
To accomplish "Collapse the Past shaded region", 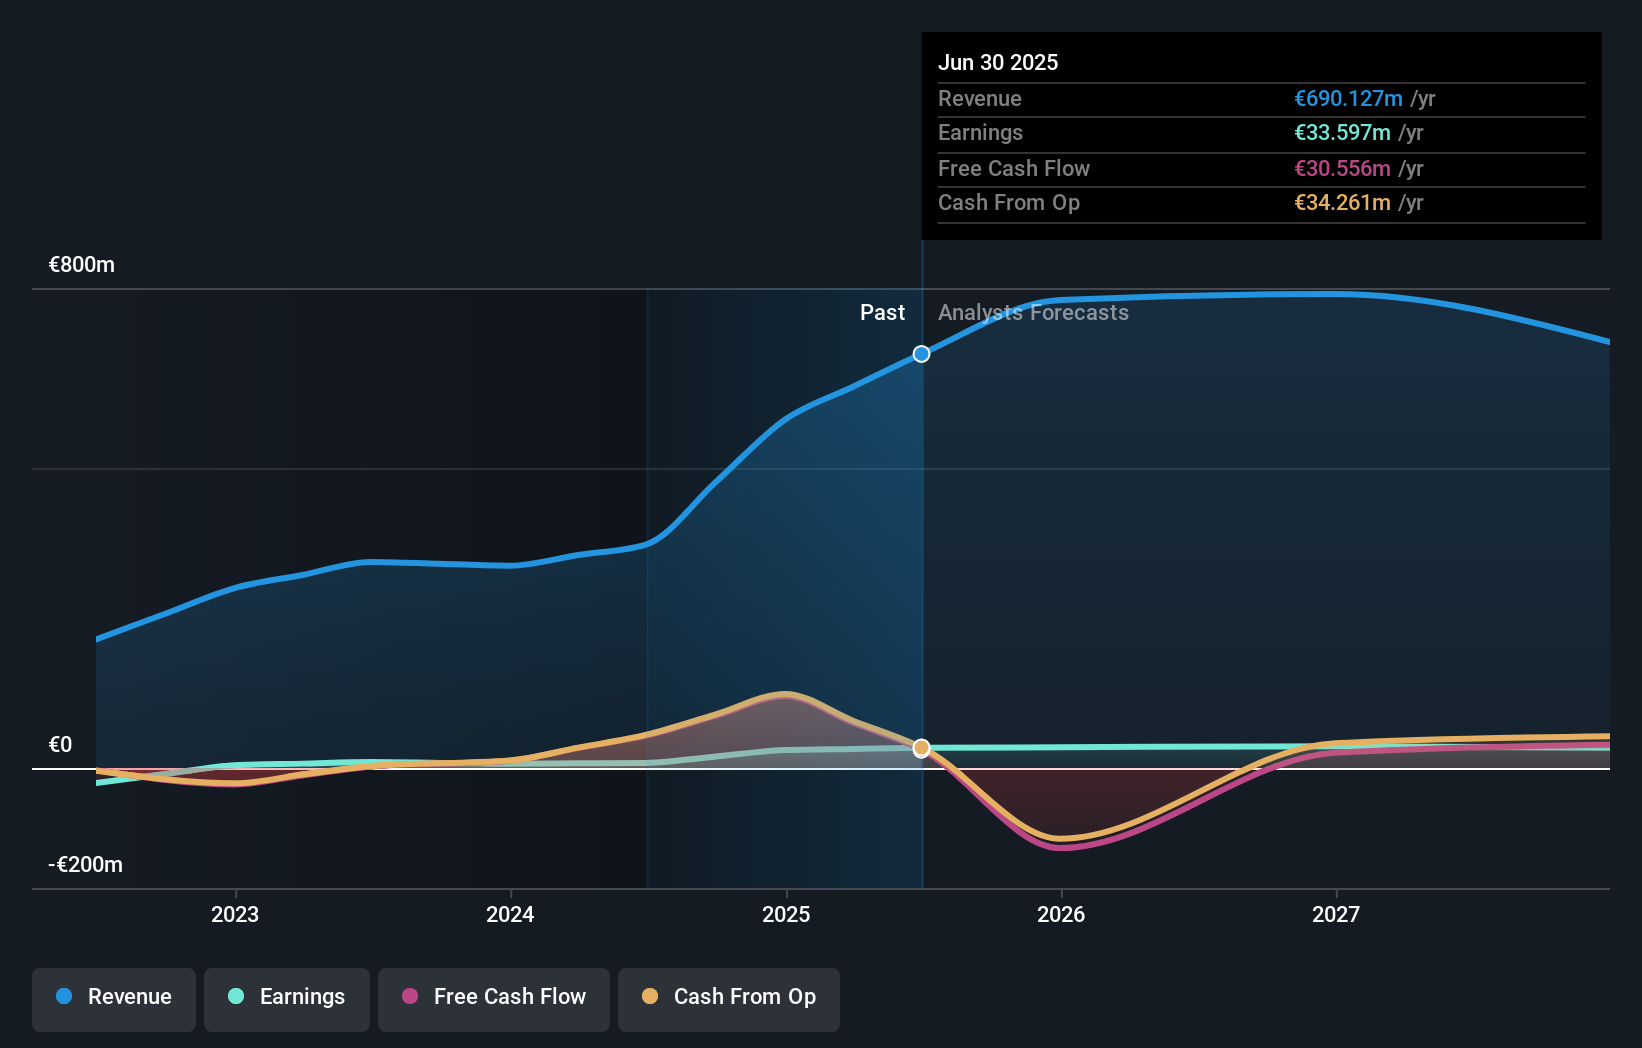I will 883,312.
